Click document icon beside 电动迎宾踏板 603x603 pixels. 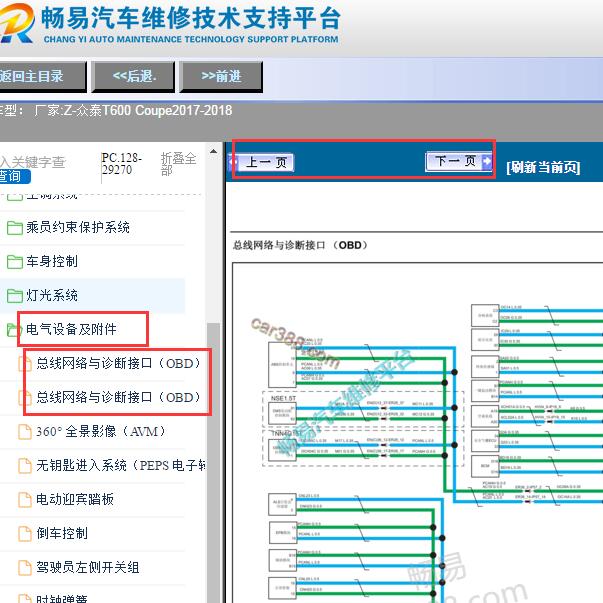25,500
